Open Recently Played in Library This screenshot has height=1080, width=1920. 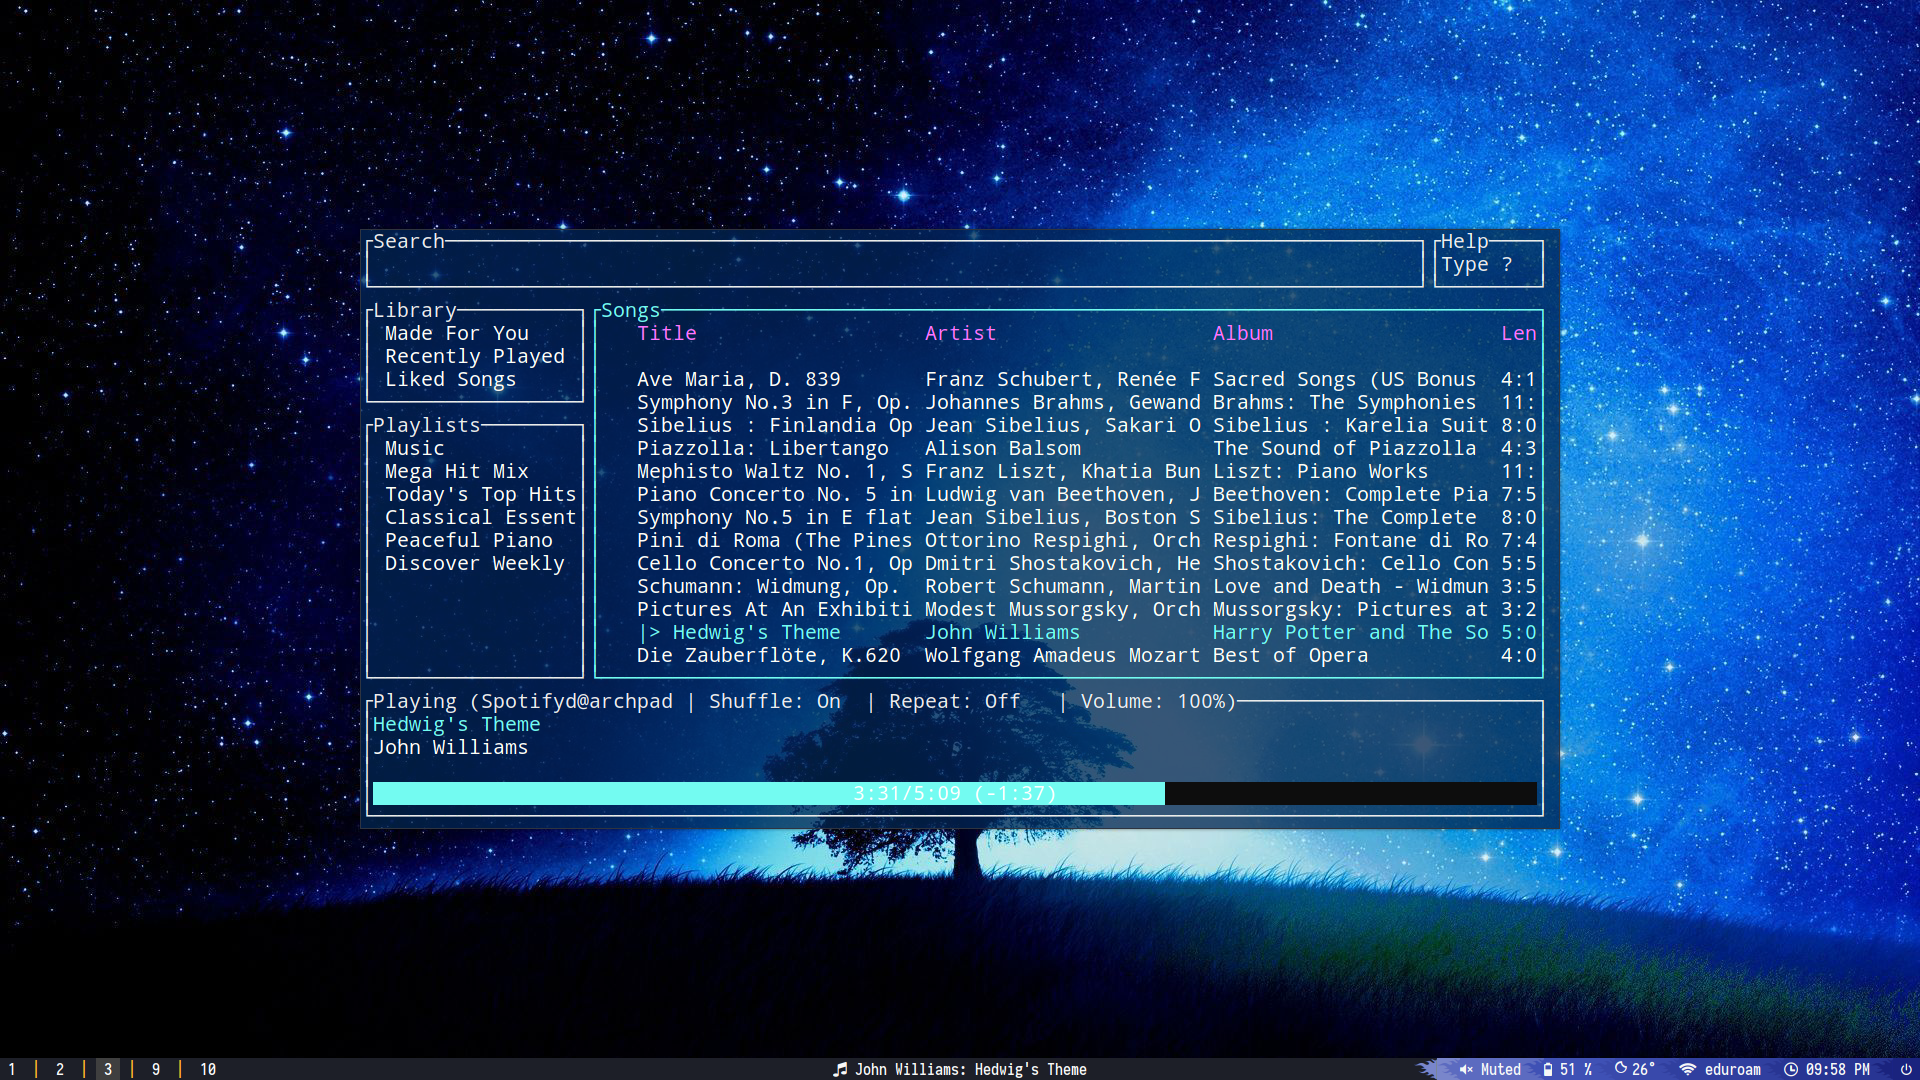point(475,356)
